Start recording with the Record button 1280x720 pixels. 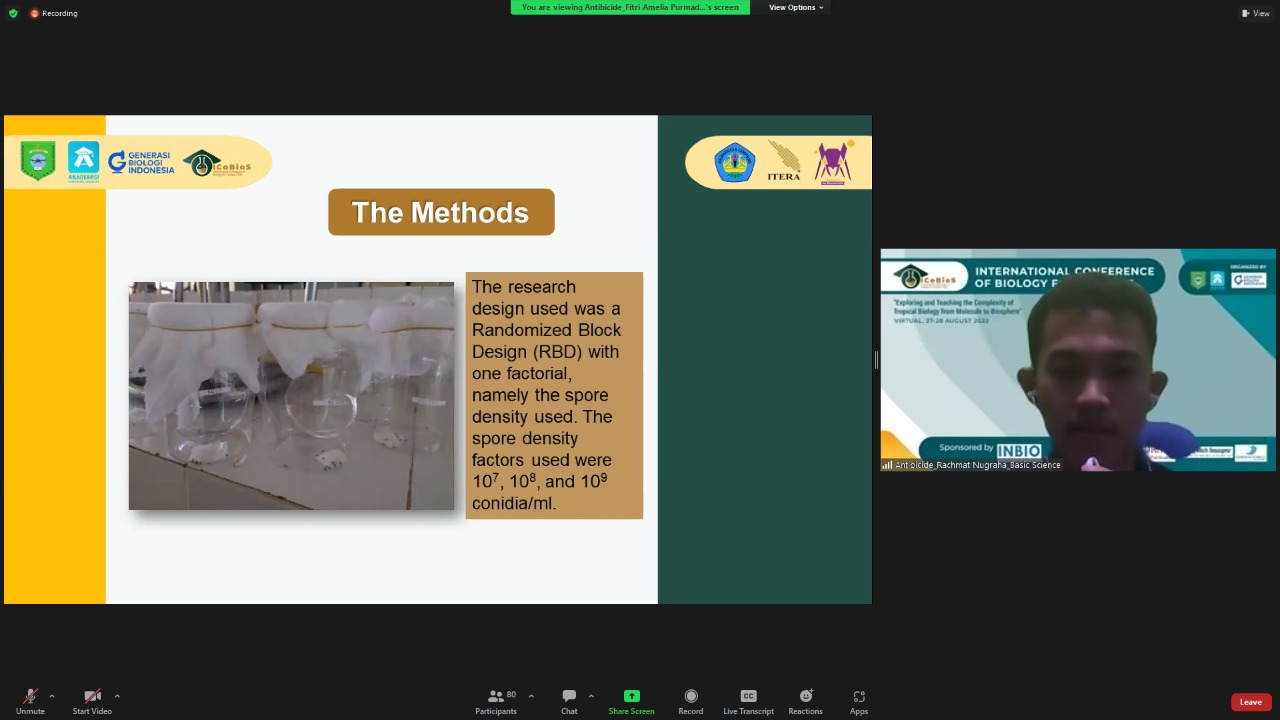[691, 701]
